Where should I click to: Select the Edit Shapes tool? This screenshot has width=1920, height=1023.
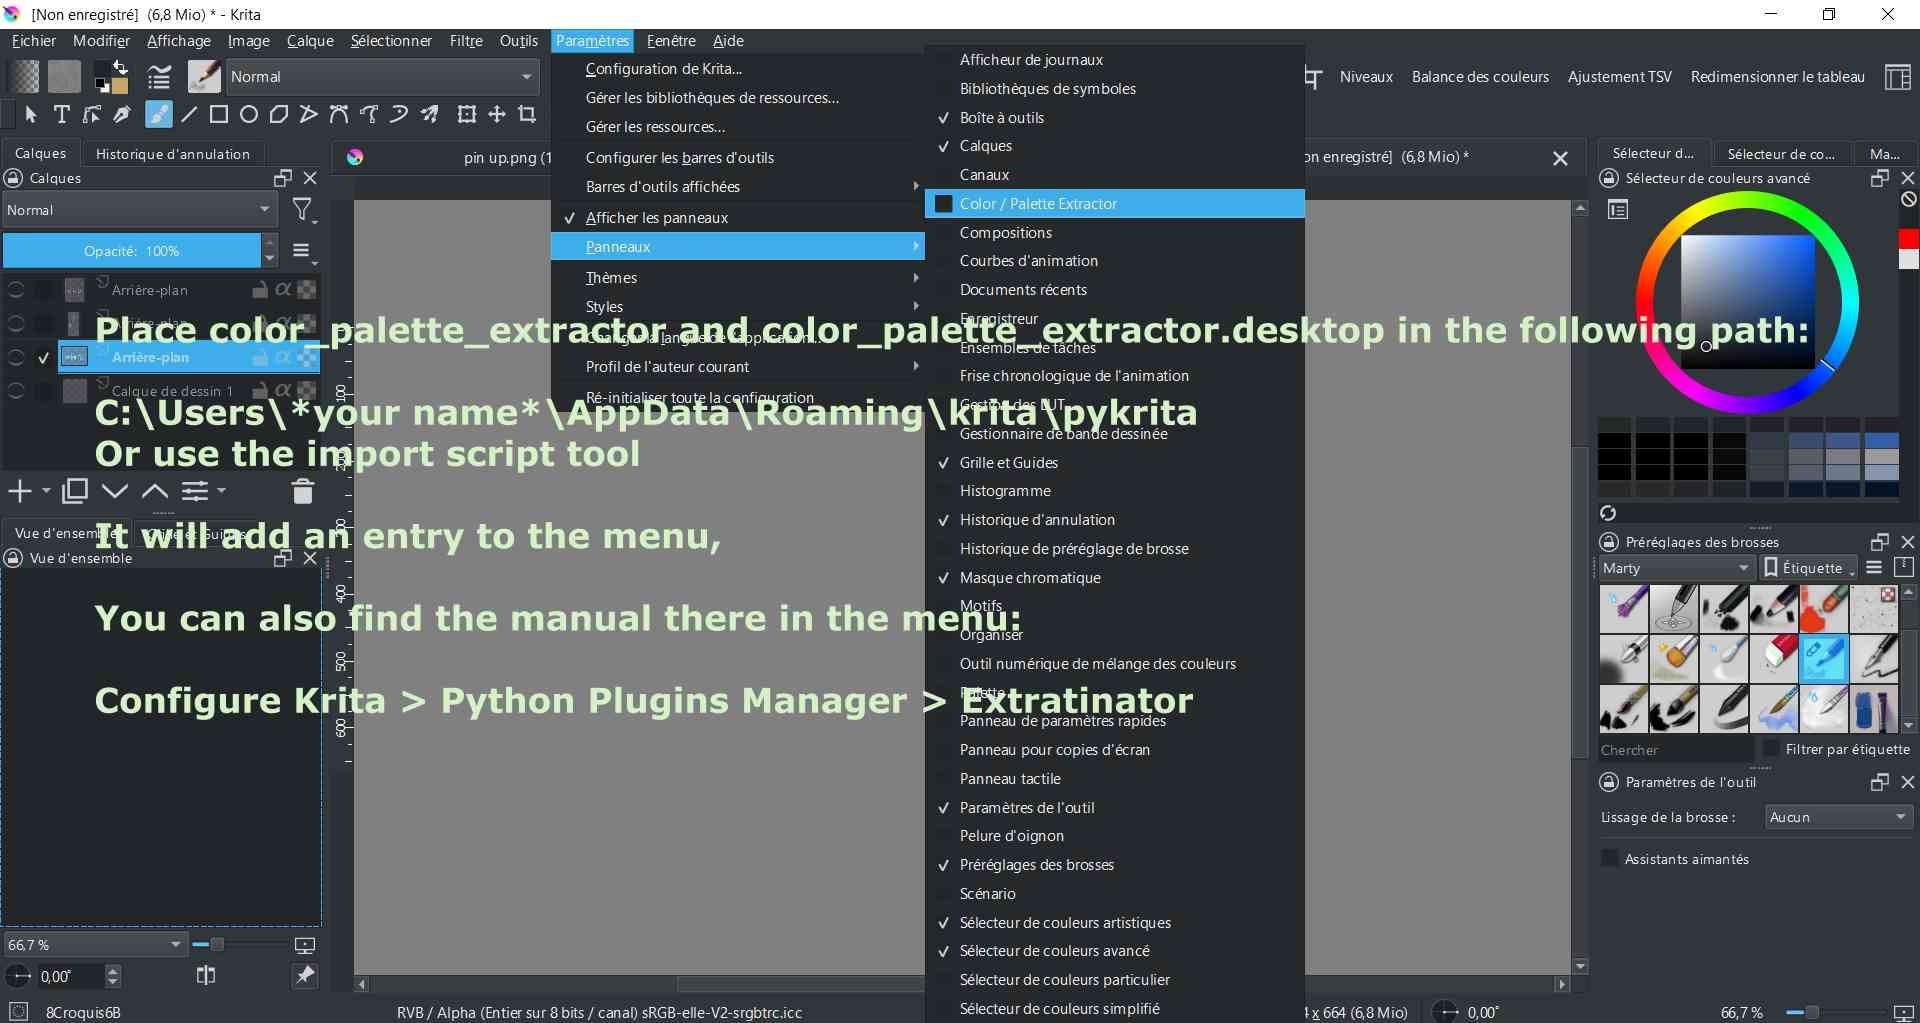(91, 114)
